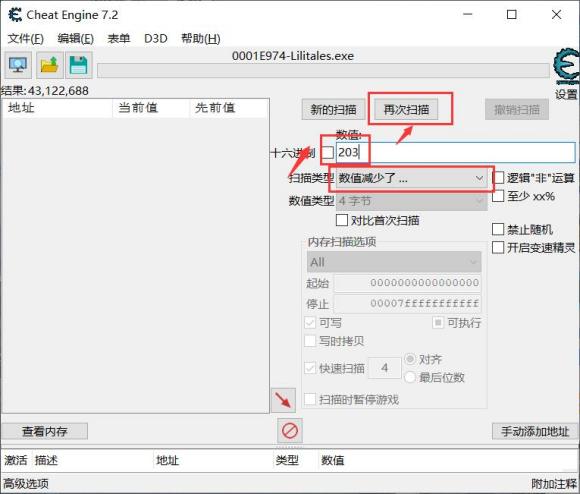Click the 激活 column header in address table
Image resolution: width=580 pixels, height=494 pixels.
16,460
